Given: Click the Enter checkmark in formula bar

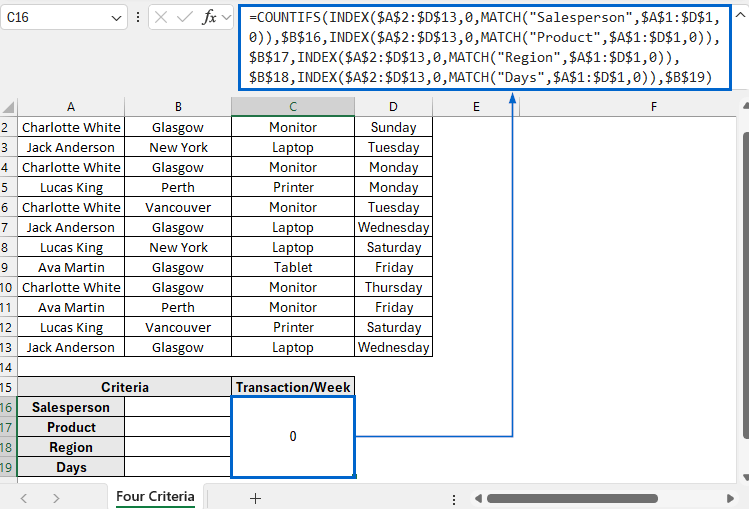Looking at the screenshot, I should (185, 18).
